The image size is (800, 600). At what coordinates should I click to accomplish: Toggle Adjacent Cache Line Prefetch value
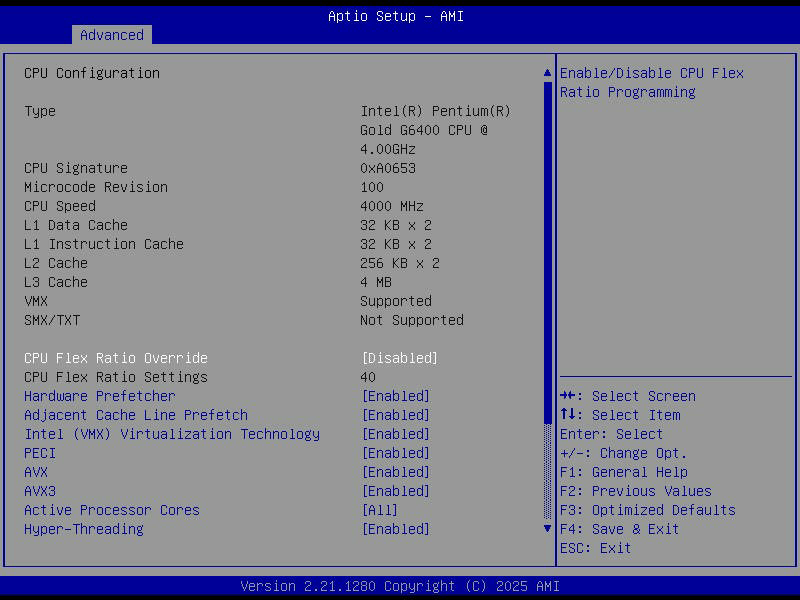[x=395, y=415]
